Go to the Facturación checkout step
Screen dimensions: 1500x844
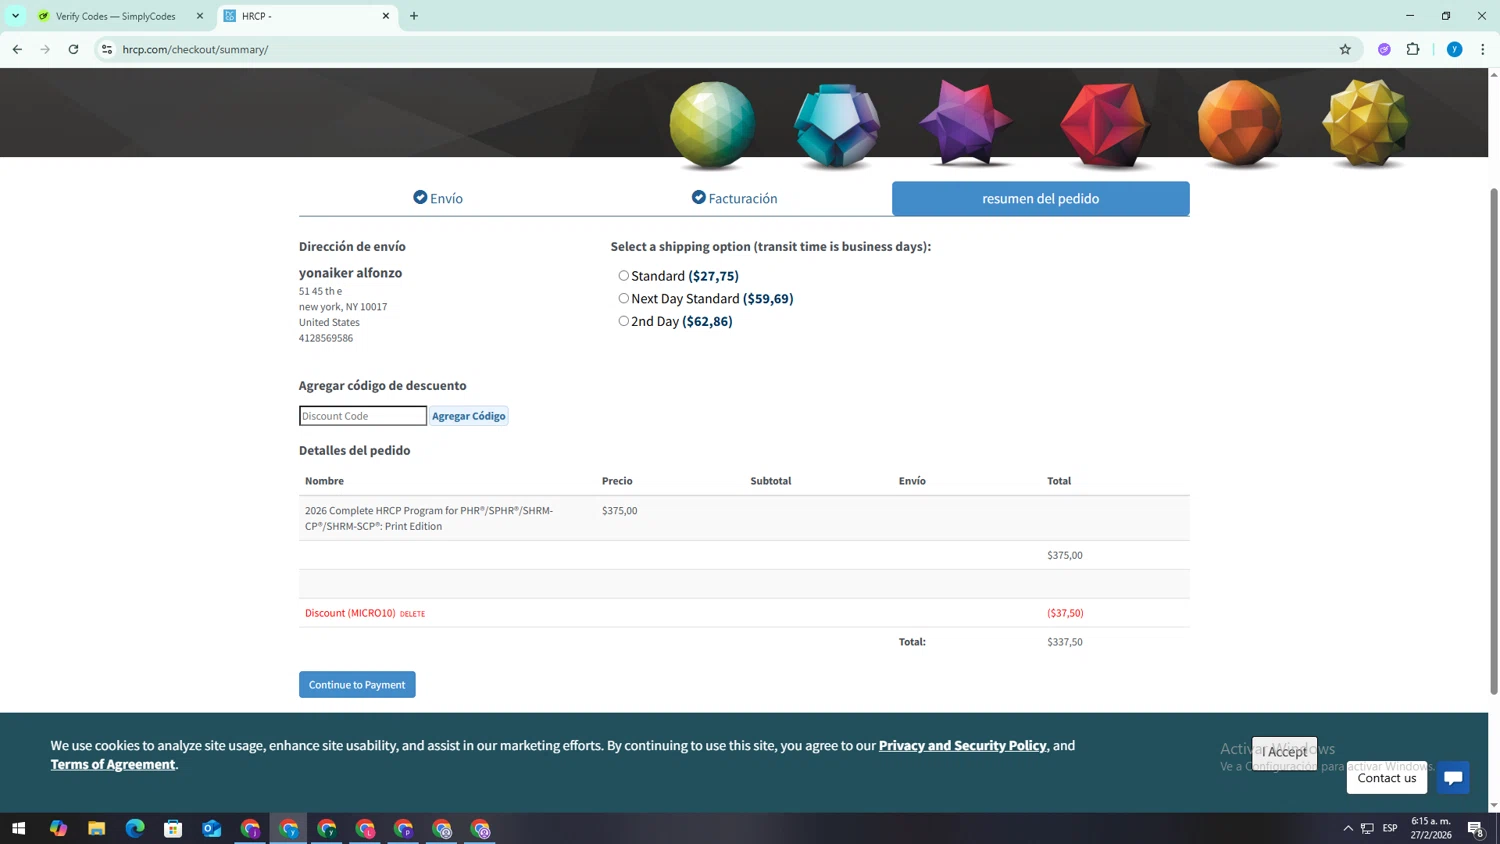pyautogui.click(x=735, y=198)
